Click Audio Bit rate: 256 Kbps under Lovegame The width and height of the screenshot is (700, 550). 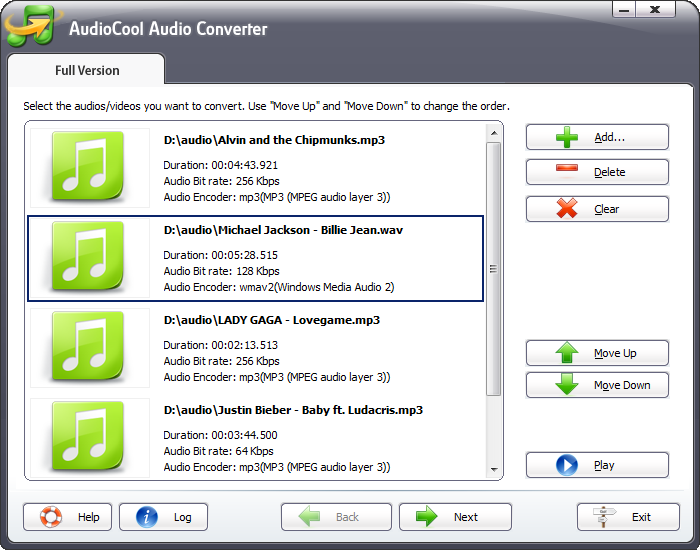click(221, 361)
